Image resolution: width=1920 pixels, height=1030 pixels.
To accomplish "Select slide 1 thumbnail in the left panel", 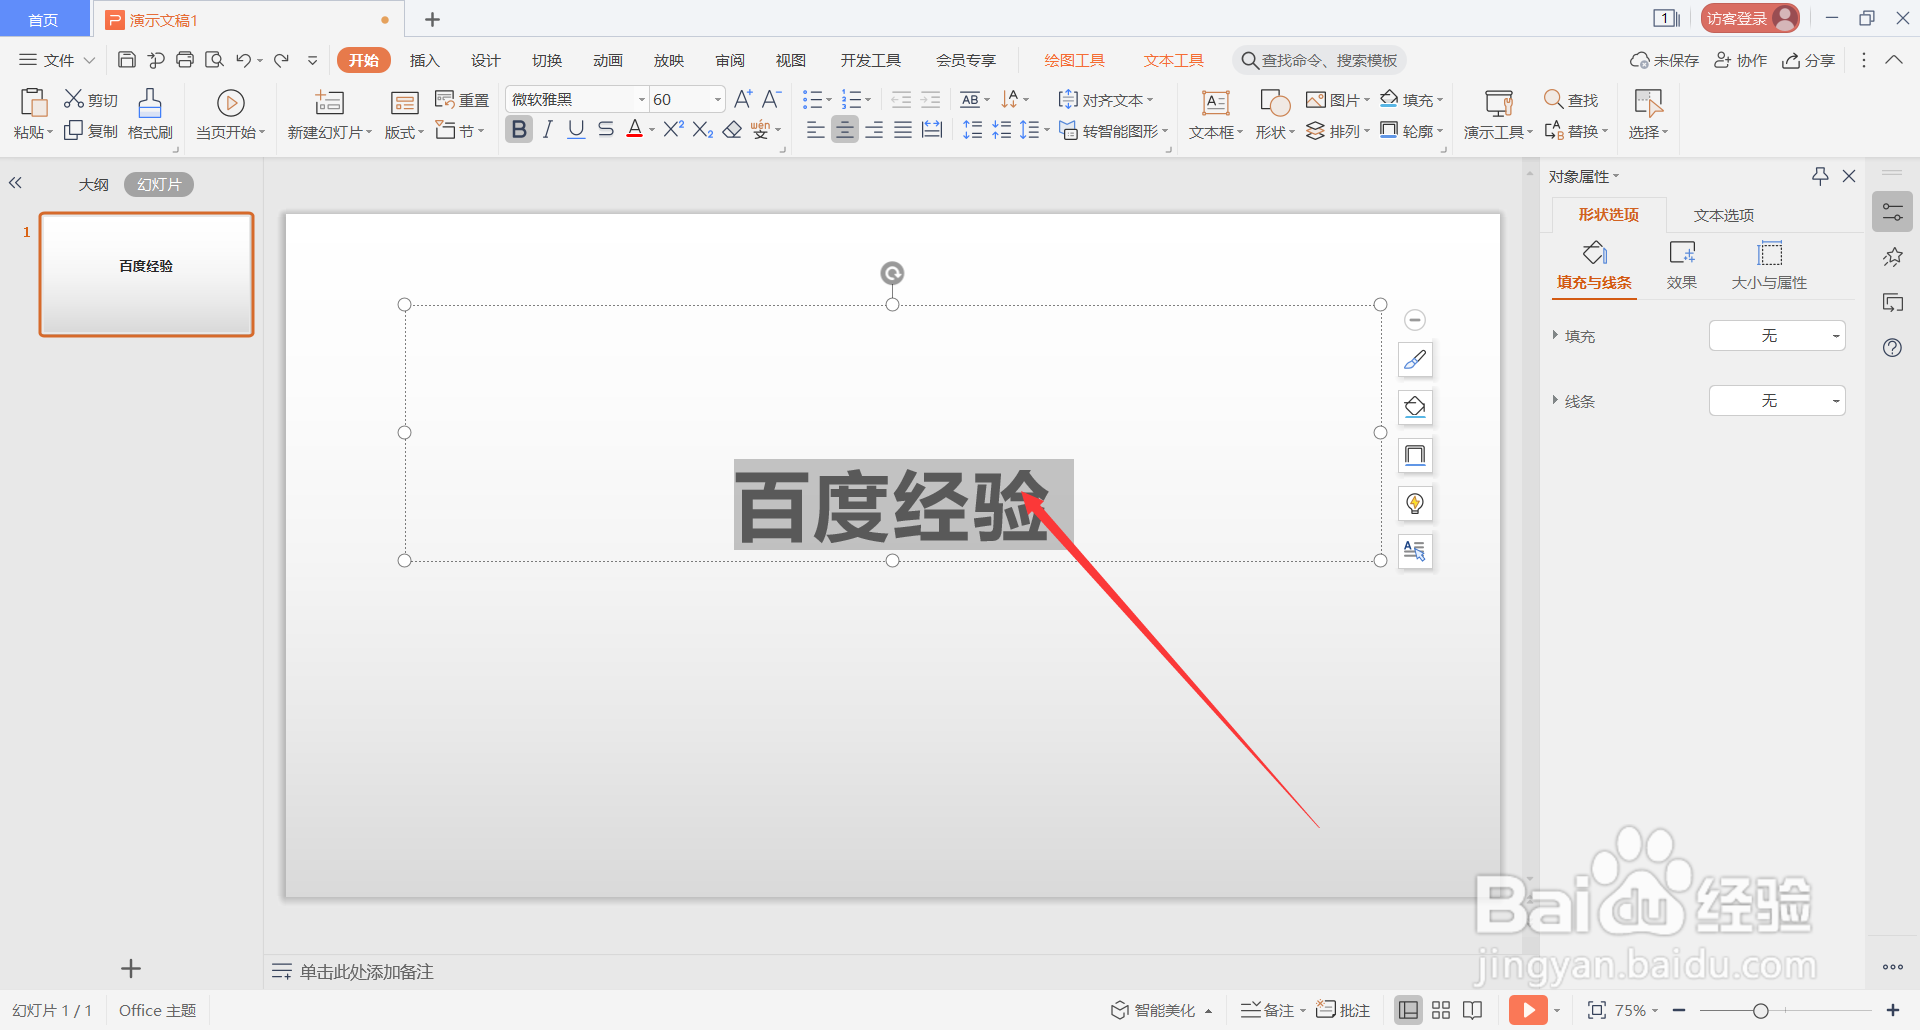I will [x=146, y=275].
